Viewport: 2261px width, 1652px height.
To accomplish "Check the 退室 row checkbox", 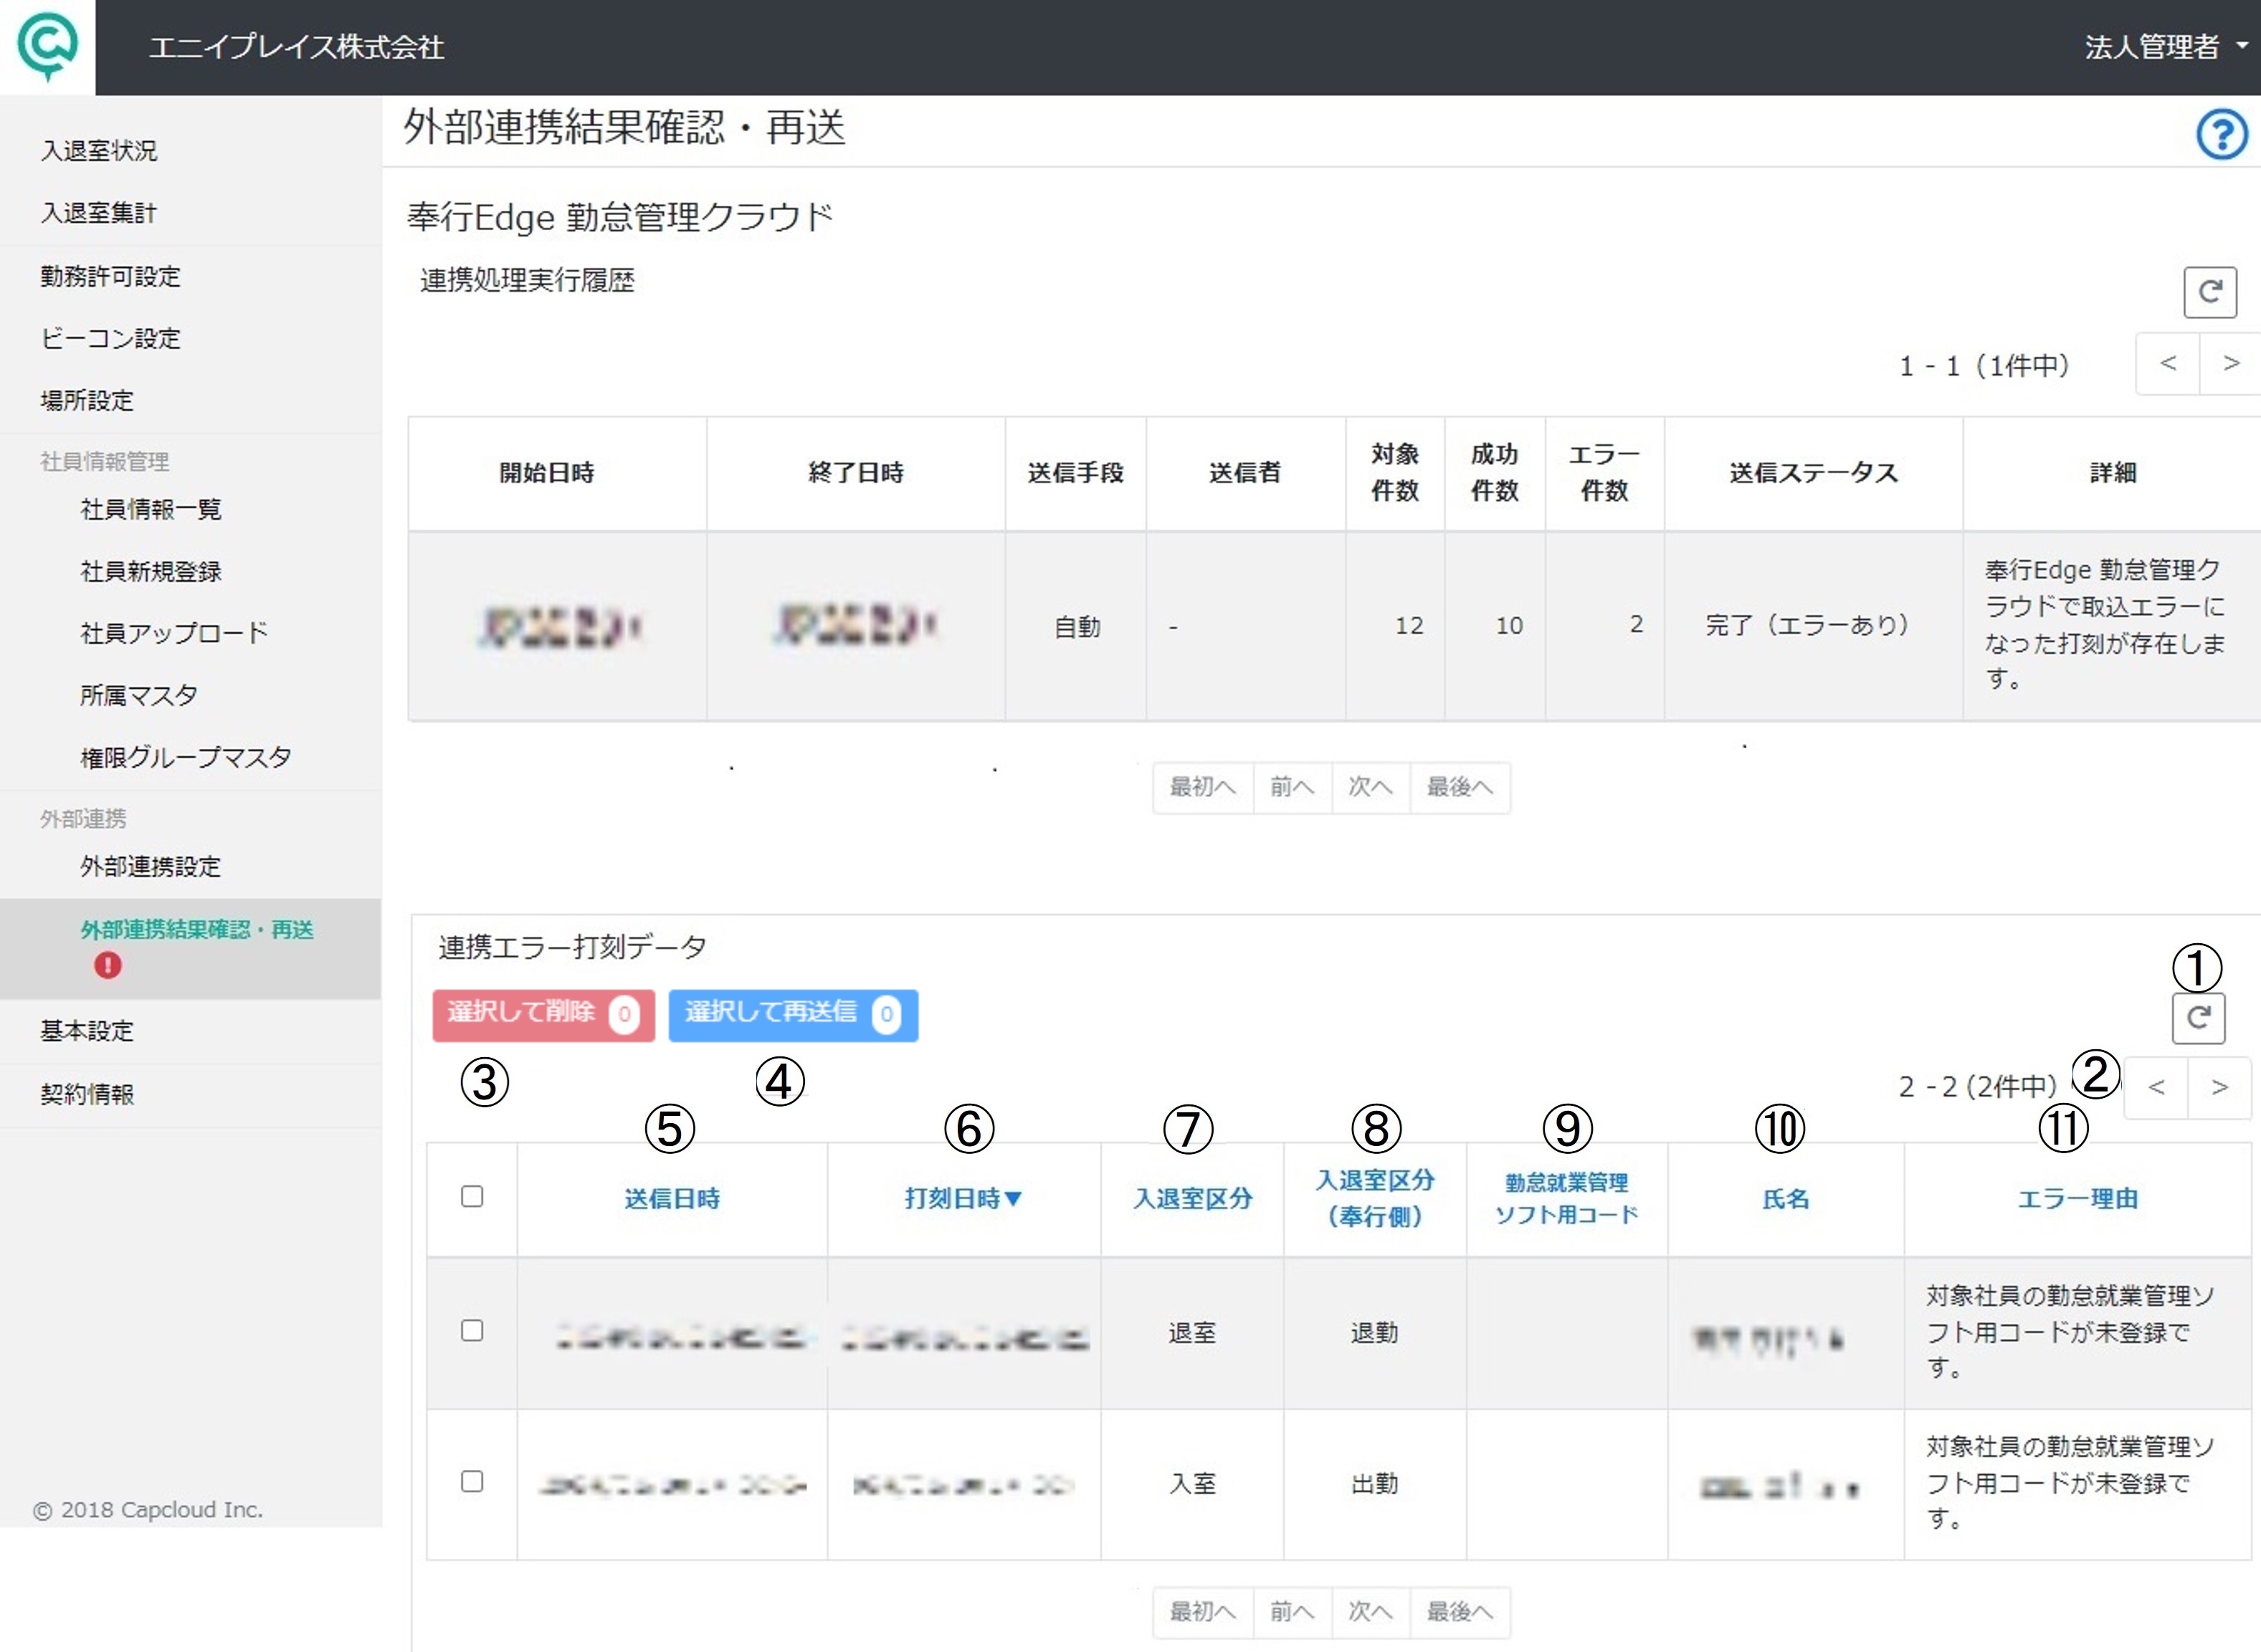I will [472, 1330].
